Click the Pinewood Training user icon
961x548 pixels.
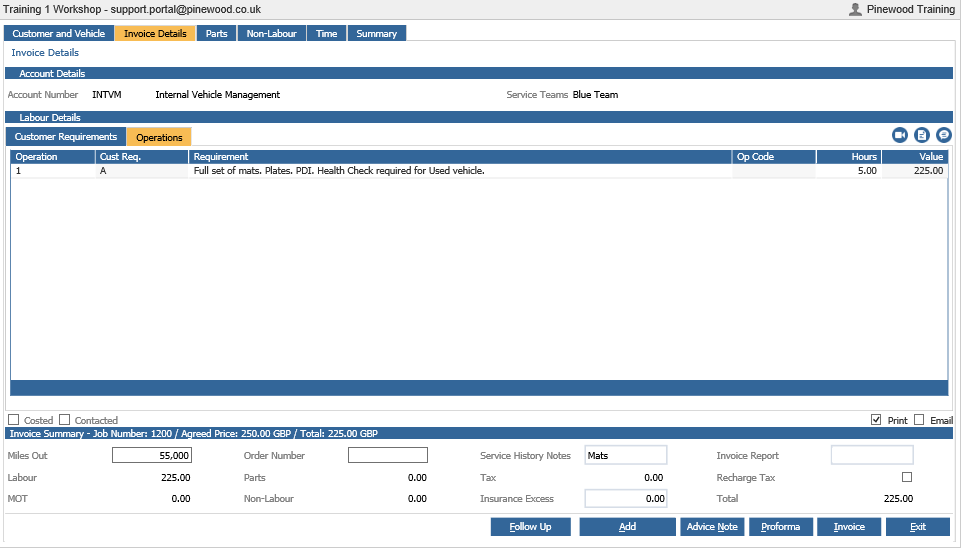coord(855,9)
